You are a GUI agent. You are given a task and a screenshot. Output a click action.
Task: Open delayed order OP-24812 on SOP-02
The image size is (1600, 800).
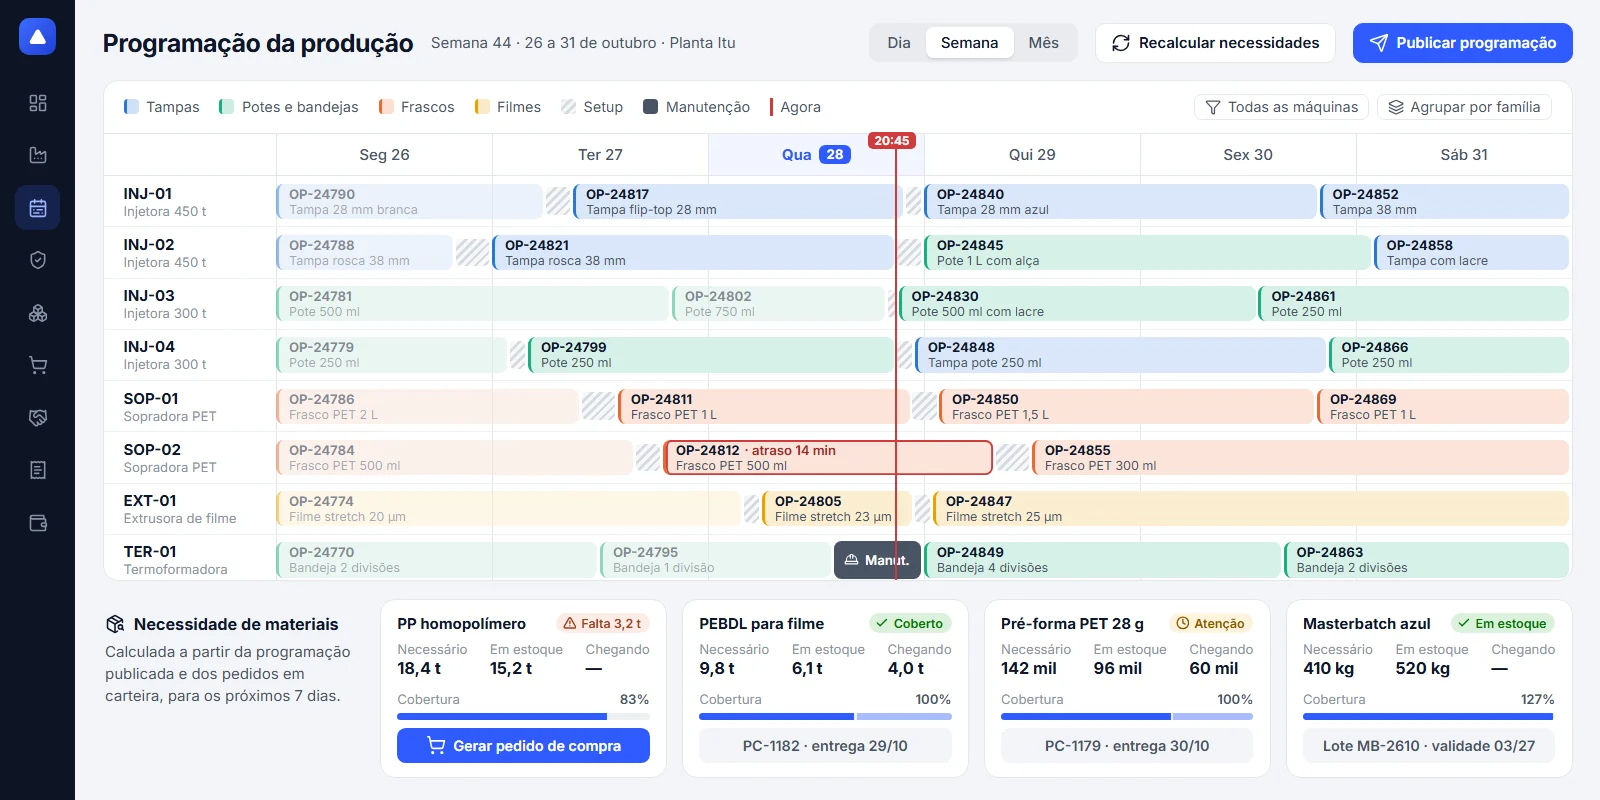coord(828,458)
